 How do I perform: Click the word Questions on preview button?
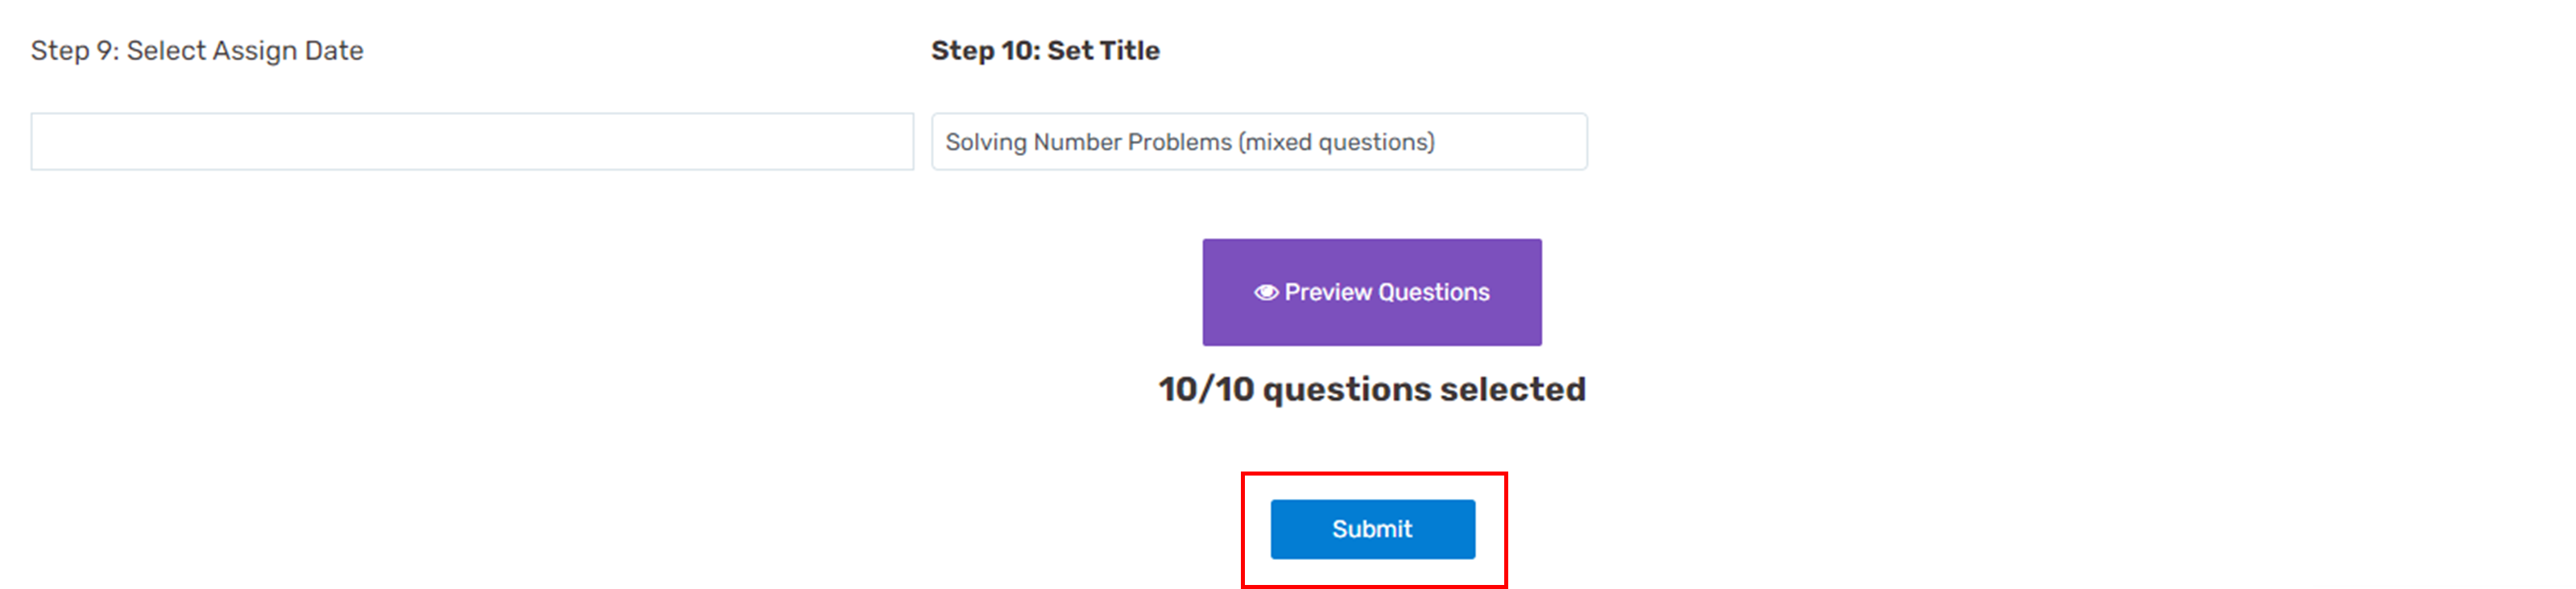click(1434, 292)
